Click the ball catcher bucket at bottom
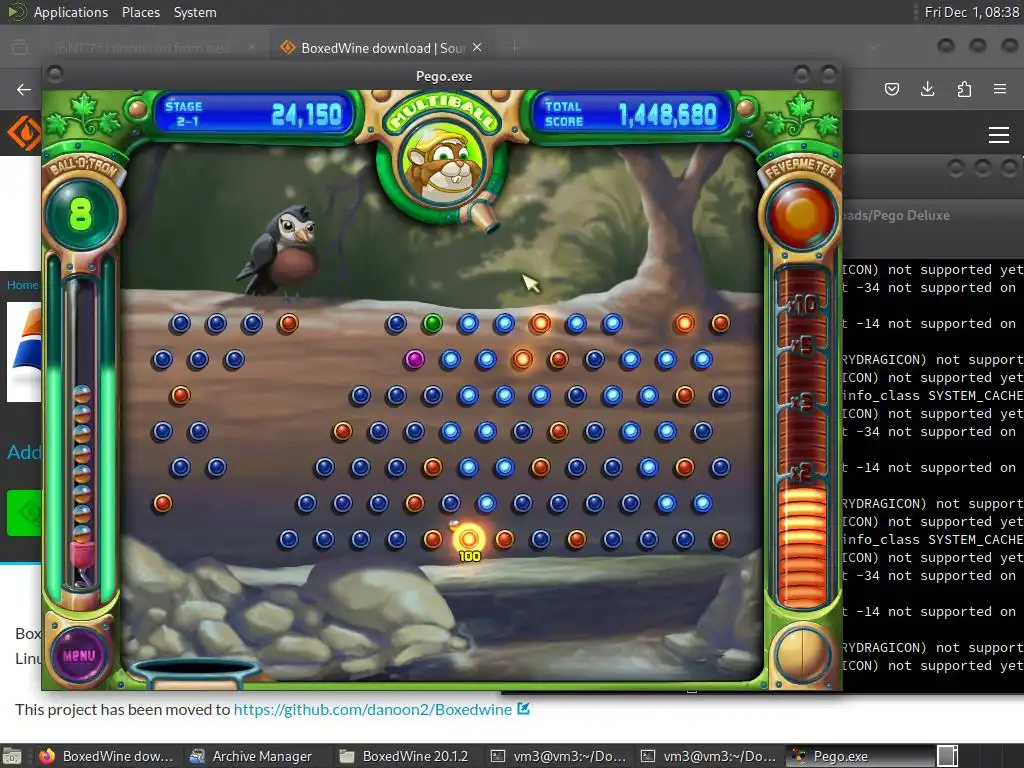Screen dimensions: 1024x768 point(196,673)
